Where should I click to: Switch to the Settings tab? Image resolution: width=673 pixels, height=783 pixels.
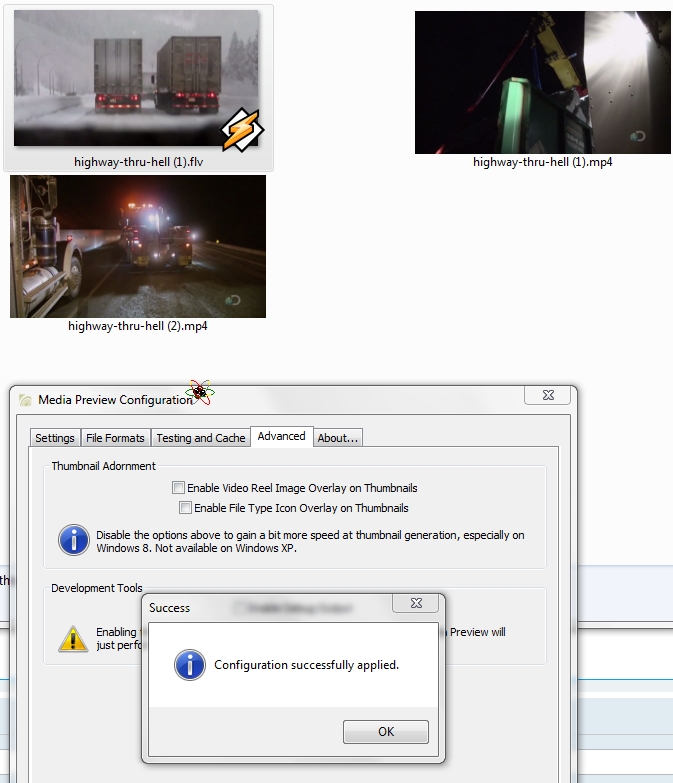pos(55,438)
